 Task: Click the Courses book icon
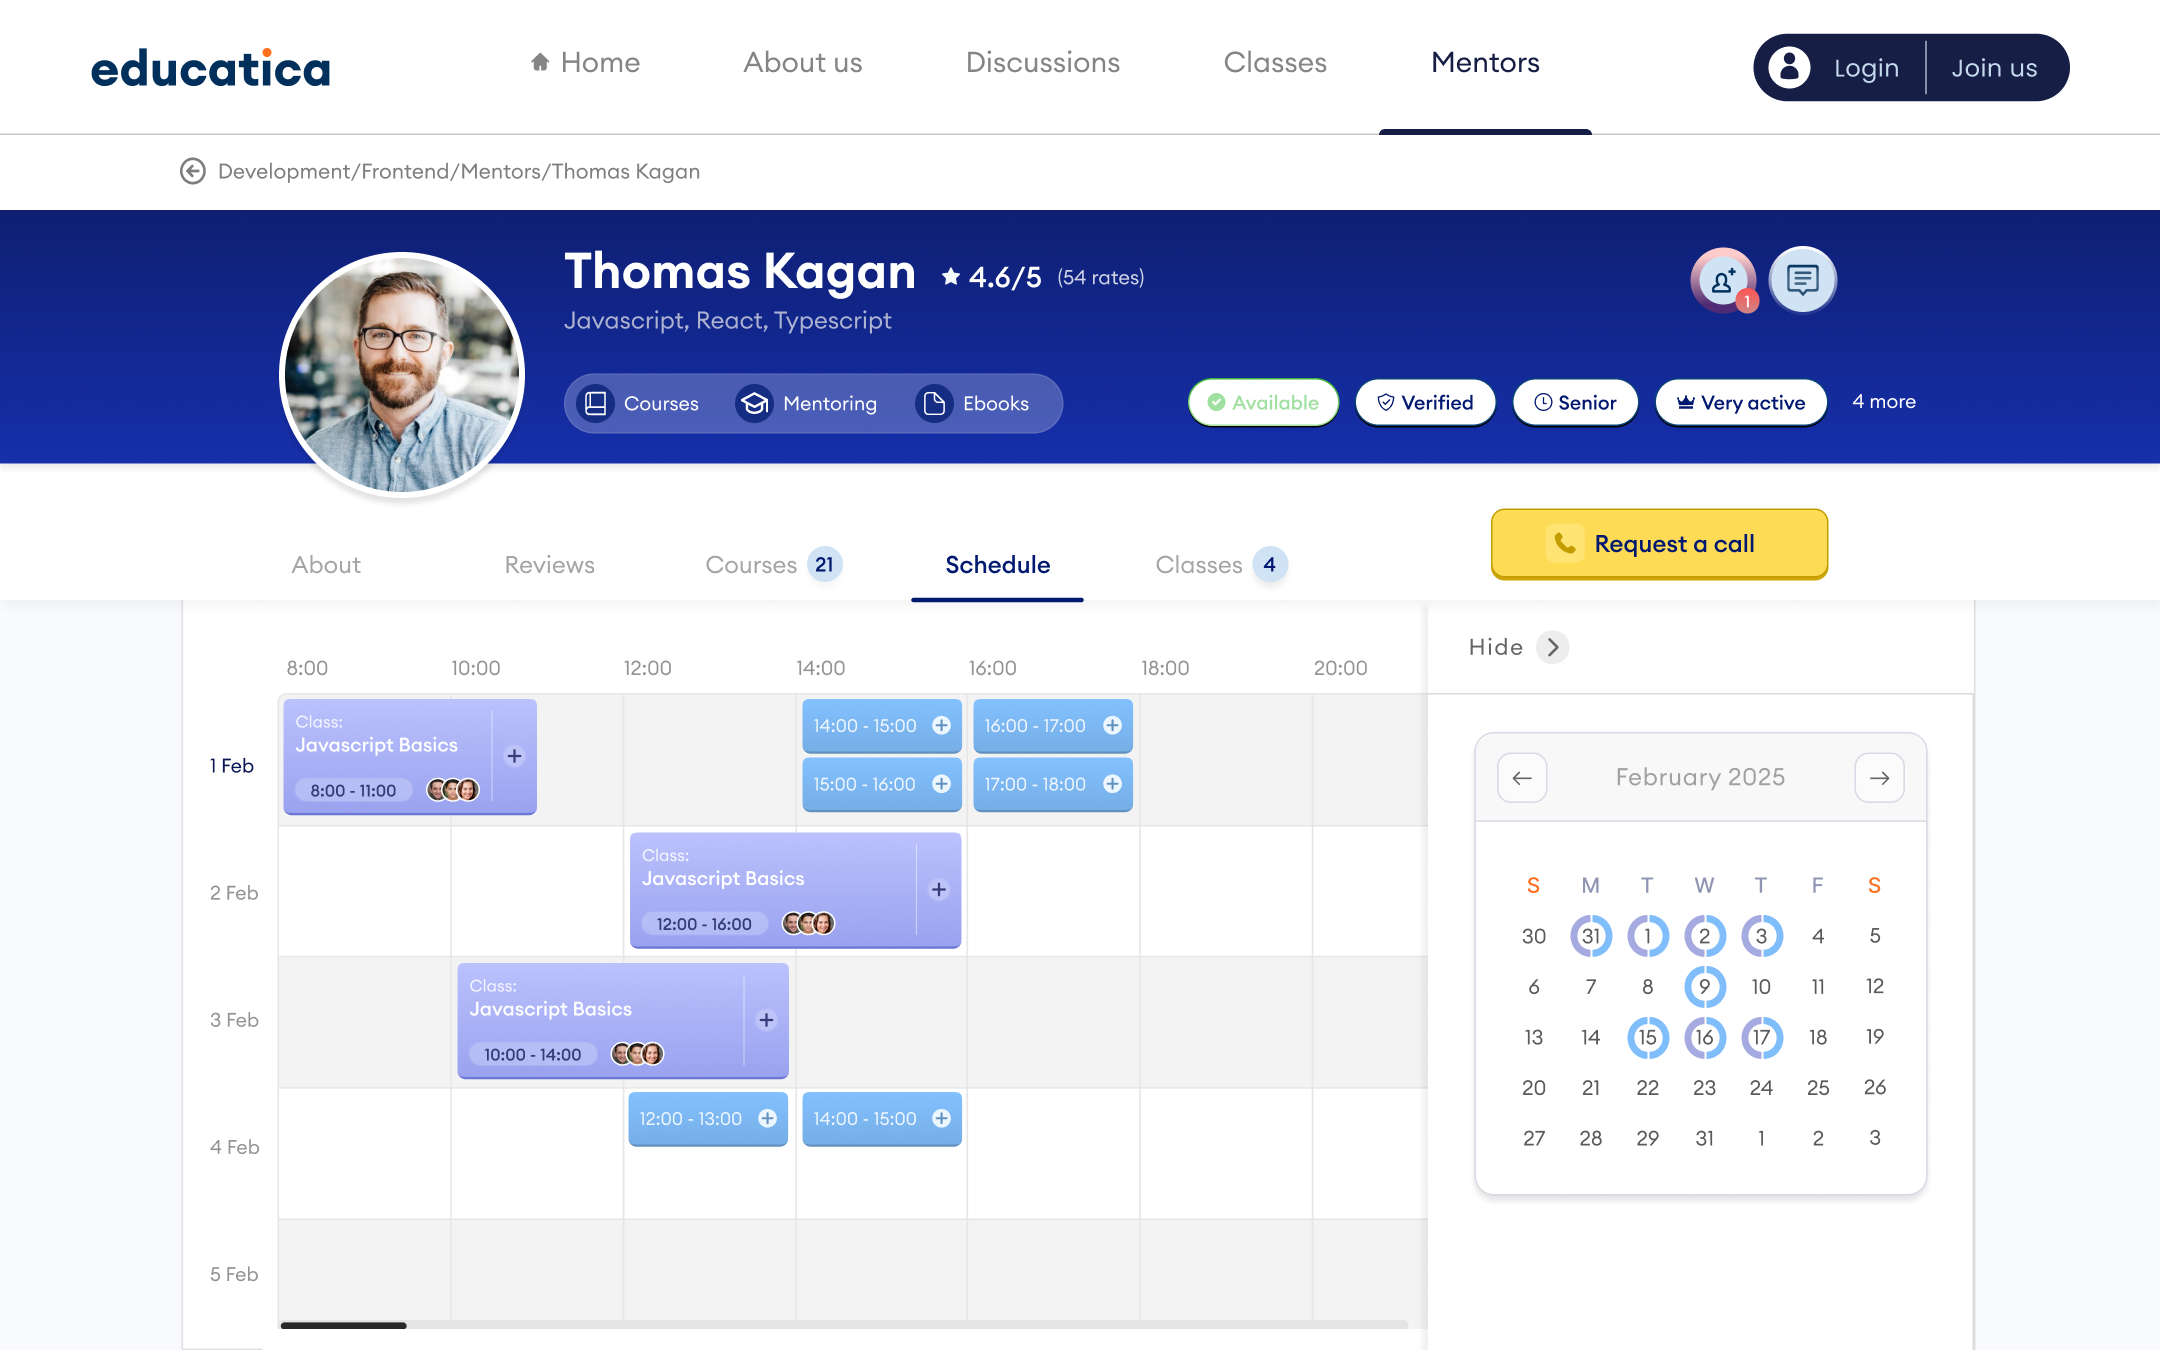tap(596, 403)
